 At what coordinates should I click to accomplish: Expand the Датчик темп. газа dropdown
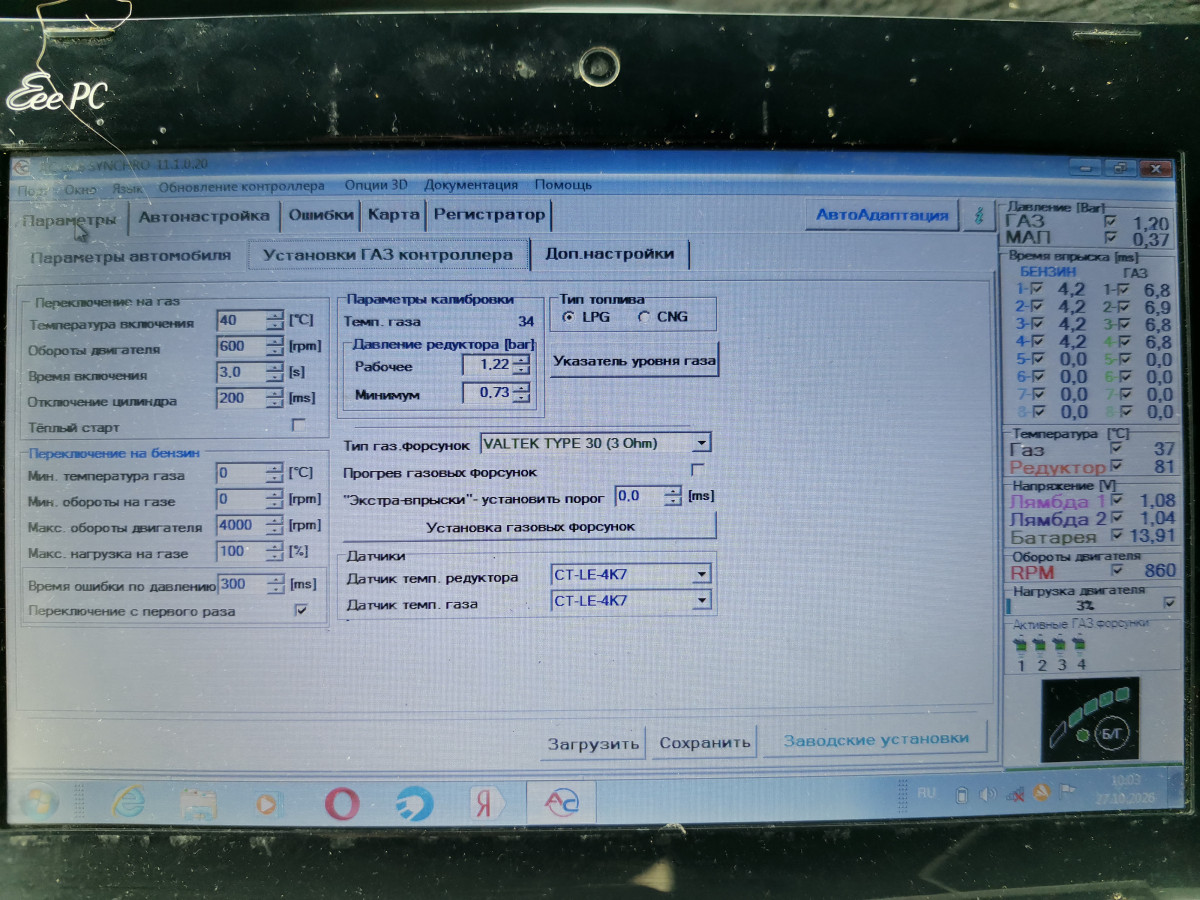(x=702, y=601)
